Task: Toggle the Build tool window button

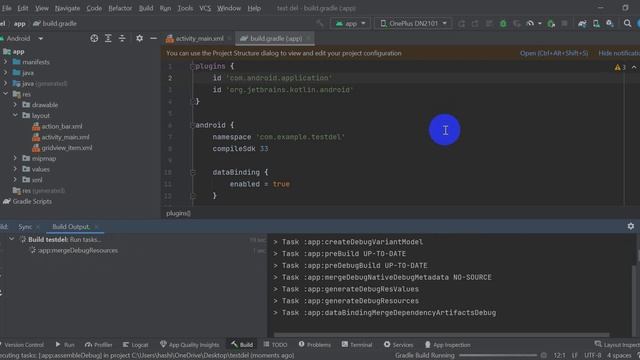Action: click(x=242, y=345)
